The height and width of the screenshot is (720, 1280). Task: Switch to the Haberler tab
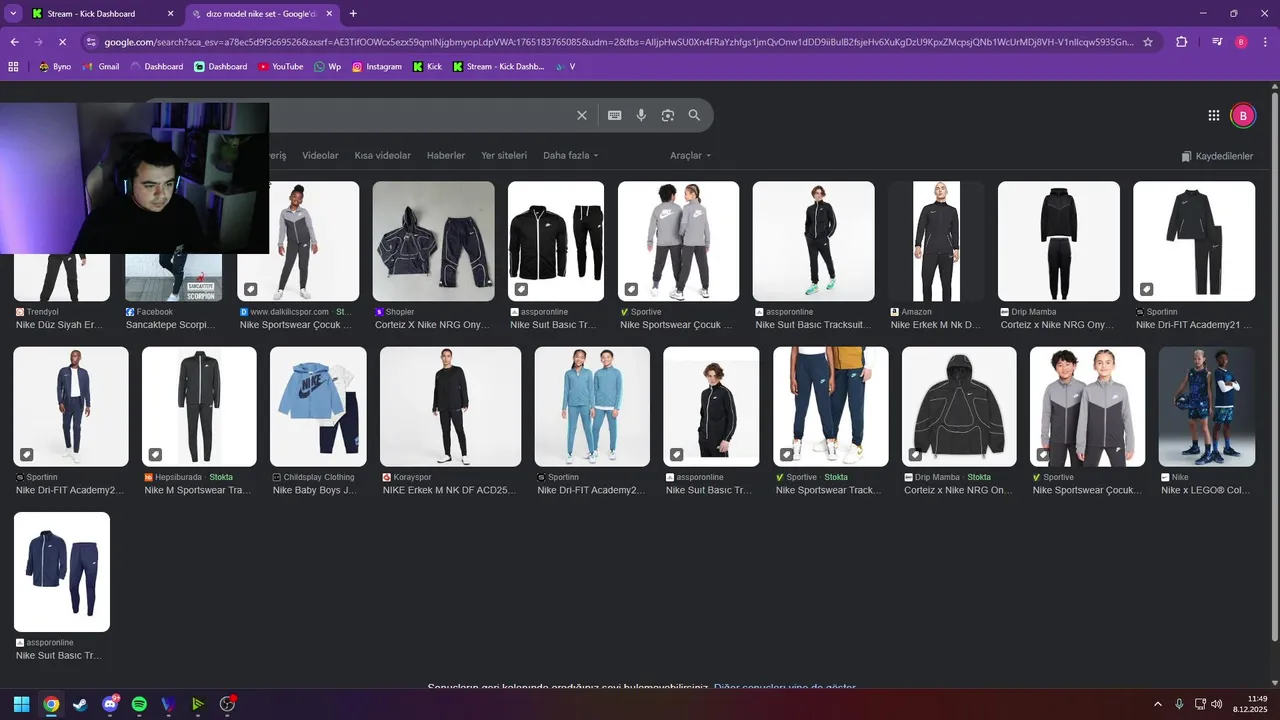[x=446, y=155]
